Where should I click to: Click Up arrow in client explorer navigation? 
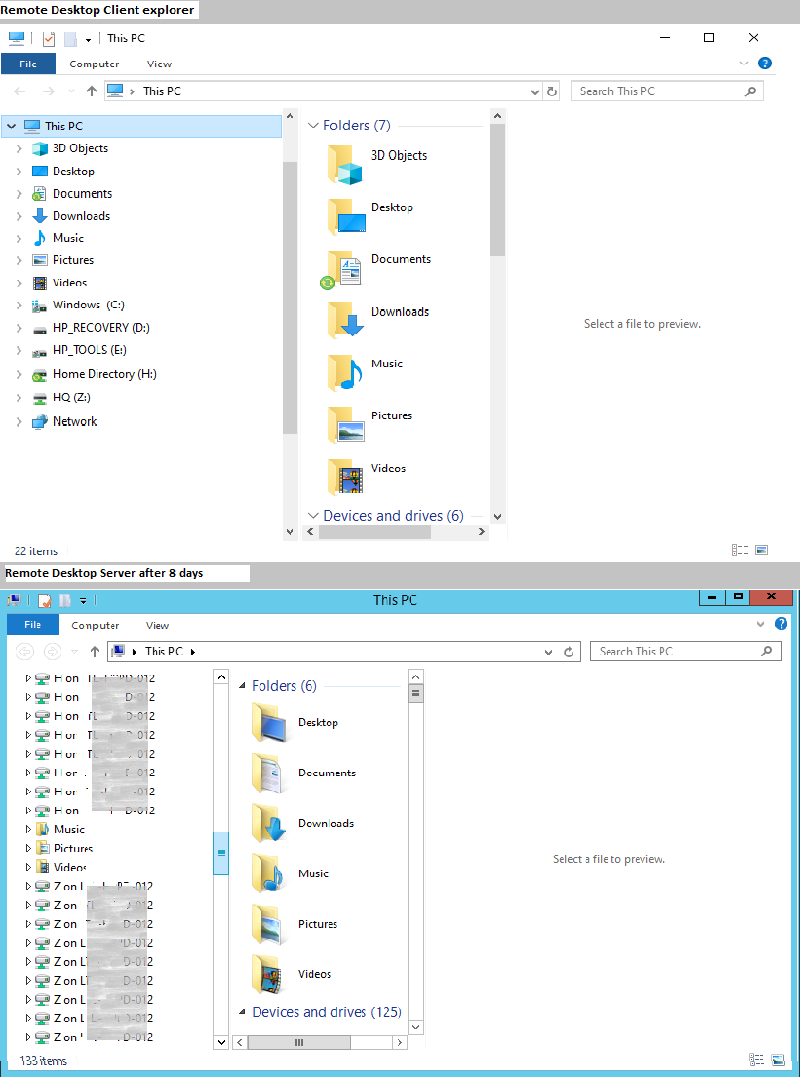click(x=92, y=91)
